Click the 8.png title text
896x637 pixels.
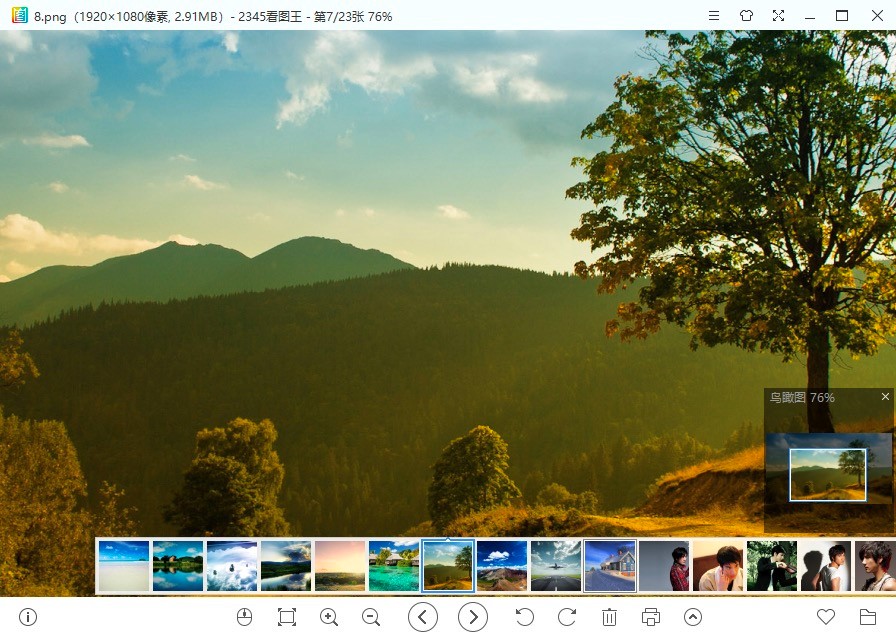click(x=50, y=17)
